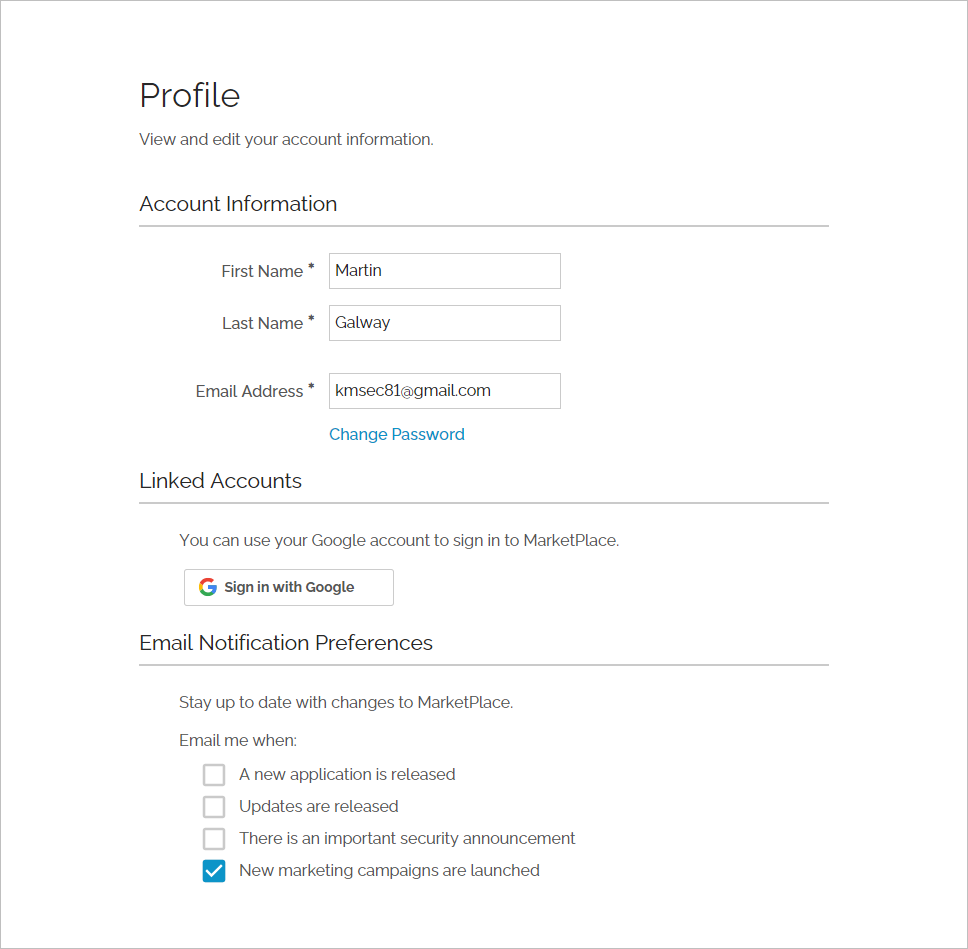
Task: Check the important security announcement box
Action: [x=214, y=838]
